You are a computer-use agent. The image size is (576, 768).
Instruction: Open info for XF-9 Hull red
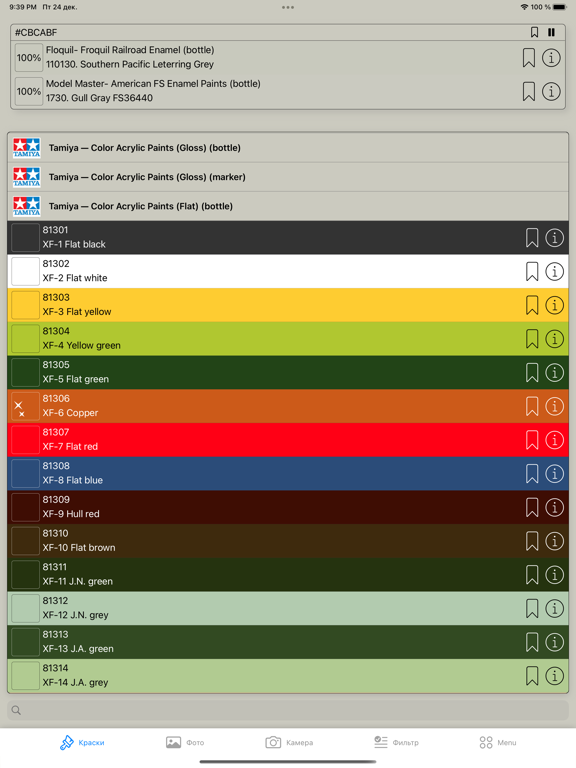tap(554, 508)
